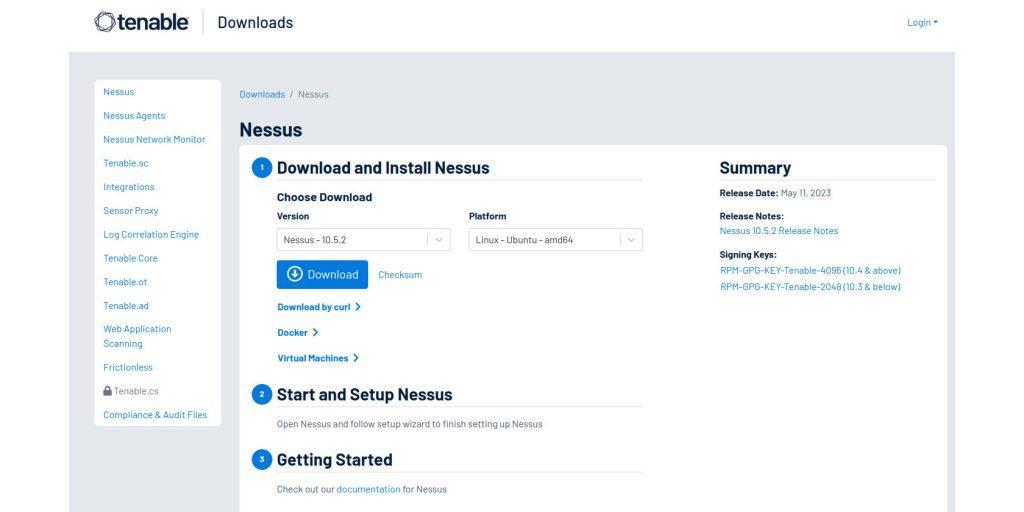Select Nessus in the sidebar
This screenshot has height=512, width=1024.
click(119, 92)
